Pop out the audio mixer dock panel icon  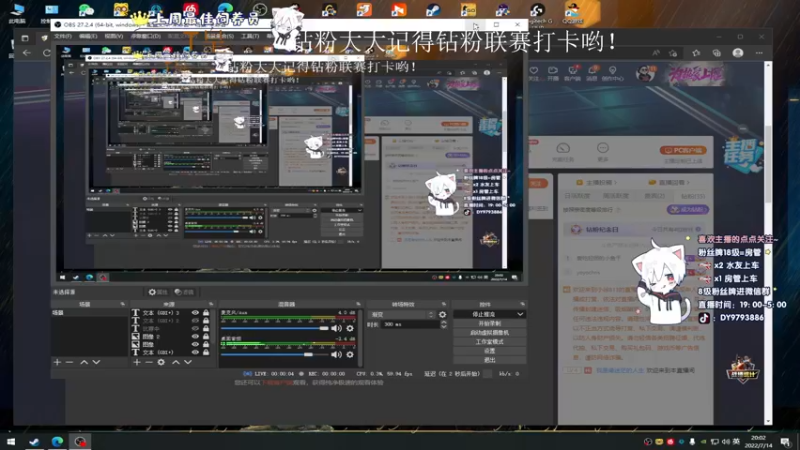358,304
